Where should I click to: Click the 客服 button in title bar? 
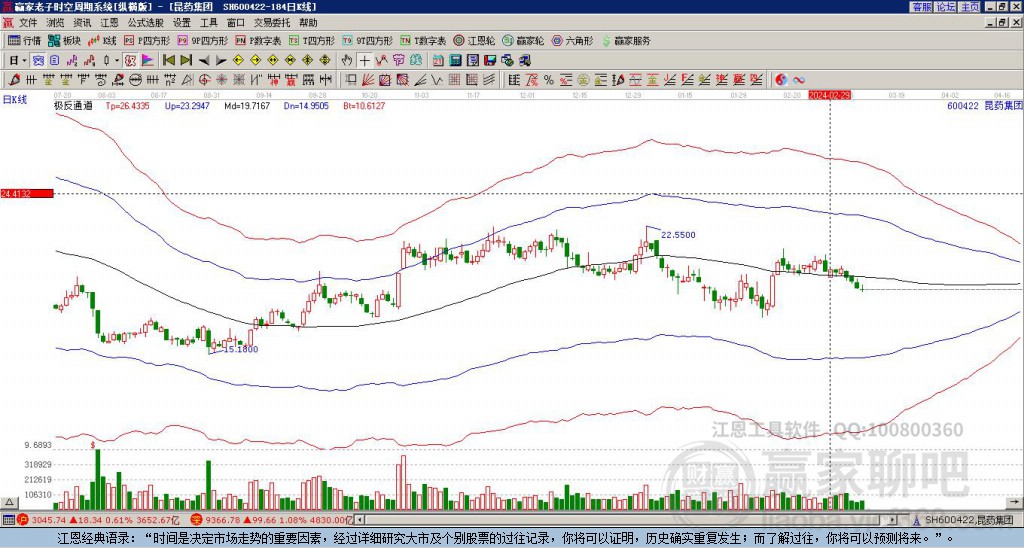tap(921, 7)
